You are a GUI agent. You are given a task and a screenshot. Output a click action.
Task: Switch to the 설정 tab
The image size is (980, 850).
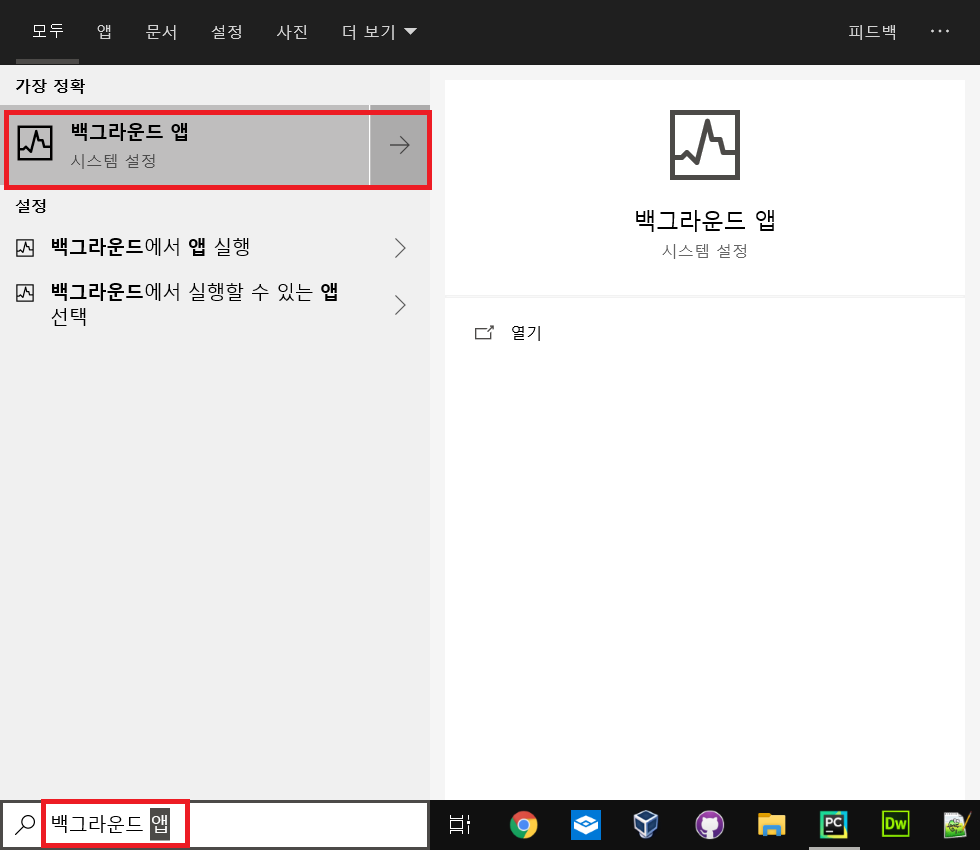point(226,31)
